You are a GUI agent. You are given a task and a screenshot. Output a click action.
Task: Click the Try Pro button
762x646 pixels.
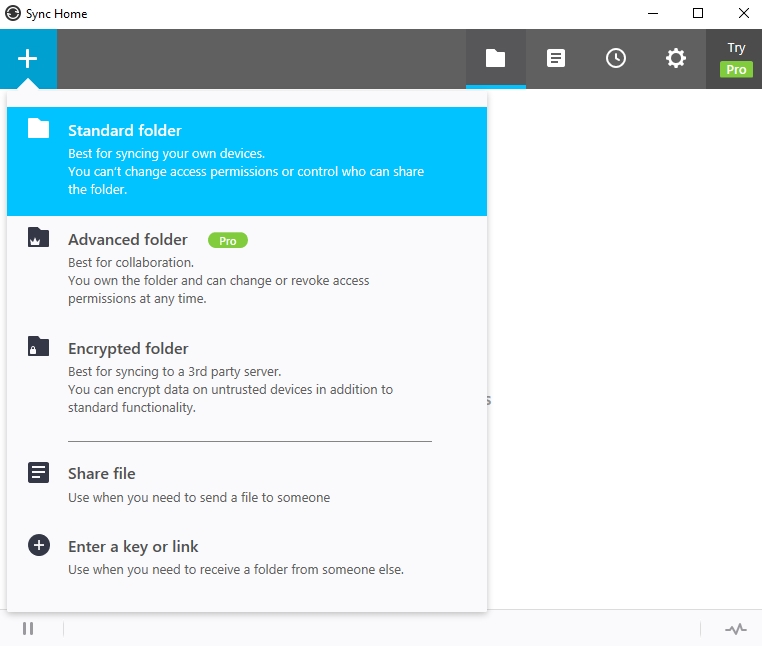[736, 59]
